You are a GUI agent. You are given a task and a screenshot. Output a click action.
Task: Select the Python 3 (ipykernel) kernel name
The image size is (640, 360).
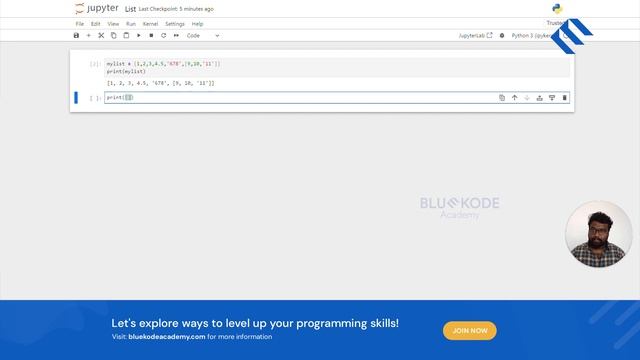[x=531, y=36]
